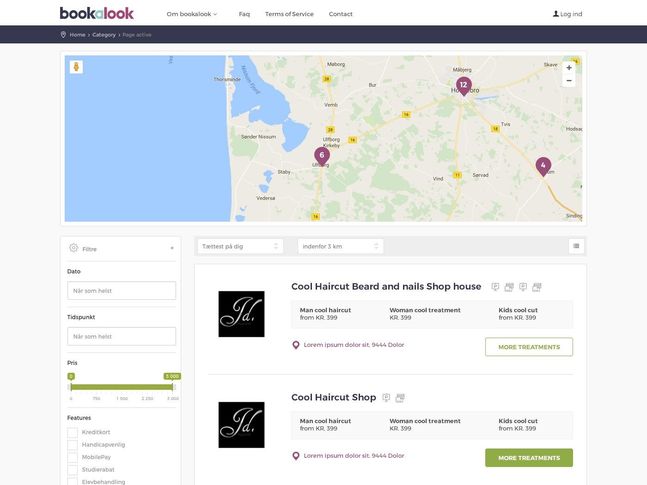Click the Pris slider's right handle
Image resolution: width=647 pixels, height=485 pixels.
[173, 386]
